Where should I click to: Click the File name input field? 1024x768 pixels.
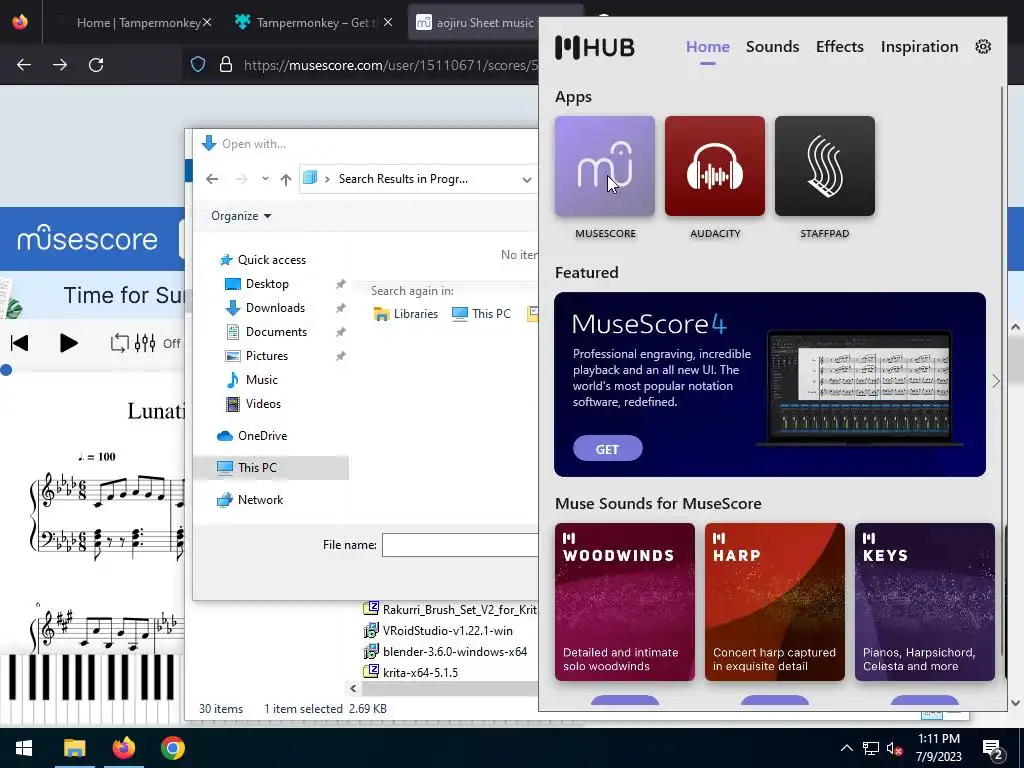point(460,545)
